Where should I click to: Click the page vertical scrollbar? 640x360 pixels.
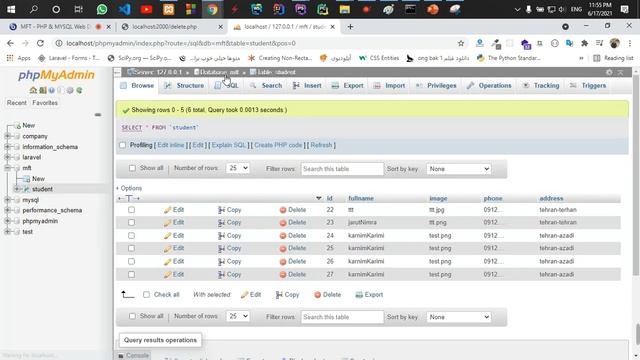636,176
